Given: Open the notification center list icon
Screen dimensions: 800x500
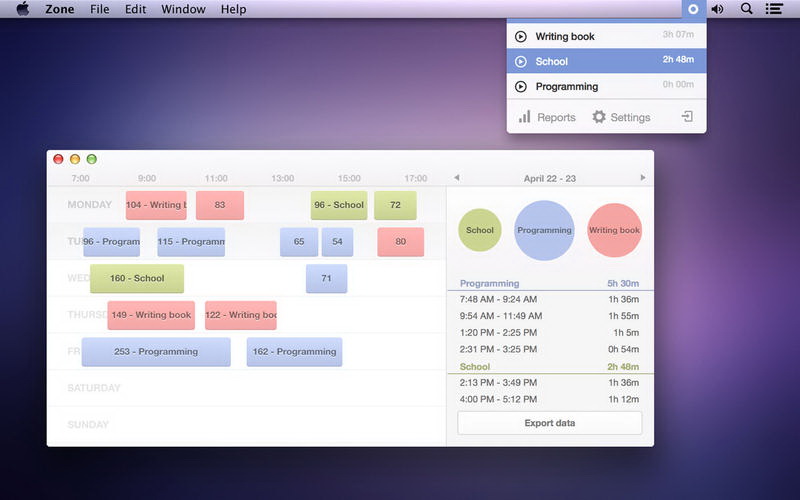Looking at the screenshot, I should click(774, 9).
